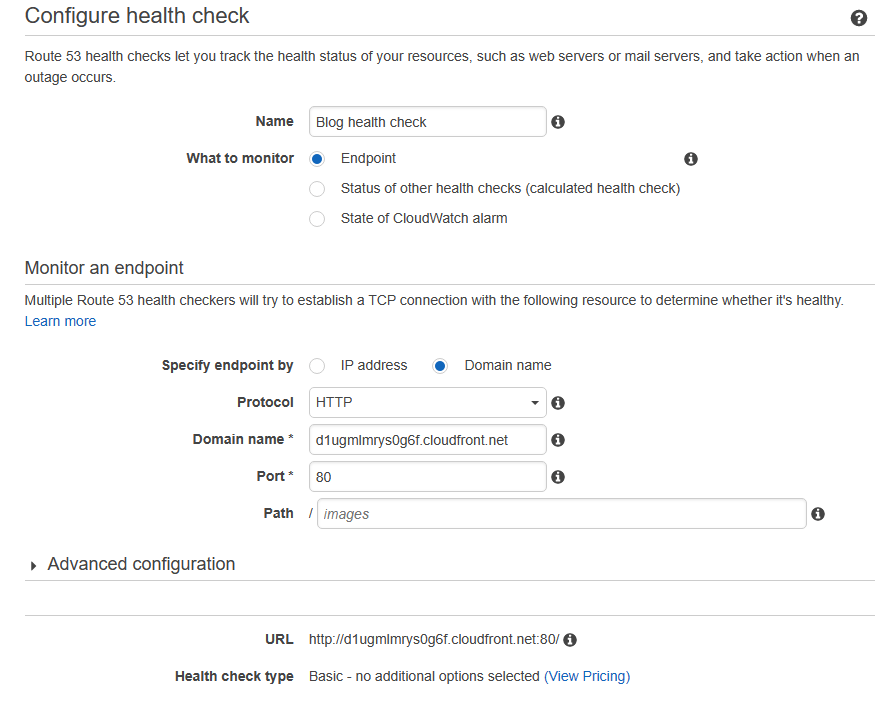The width and height of the screenshot is (885, 728).
Task: Click info icon beside the URL value
Action: coord(570,640)
